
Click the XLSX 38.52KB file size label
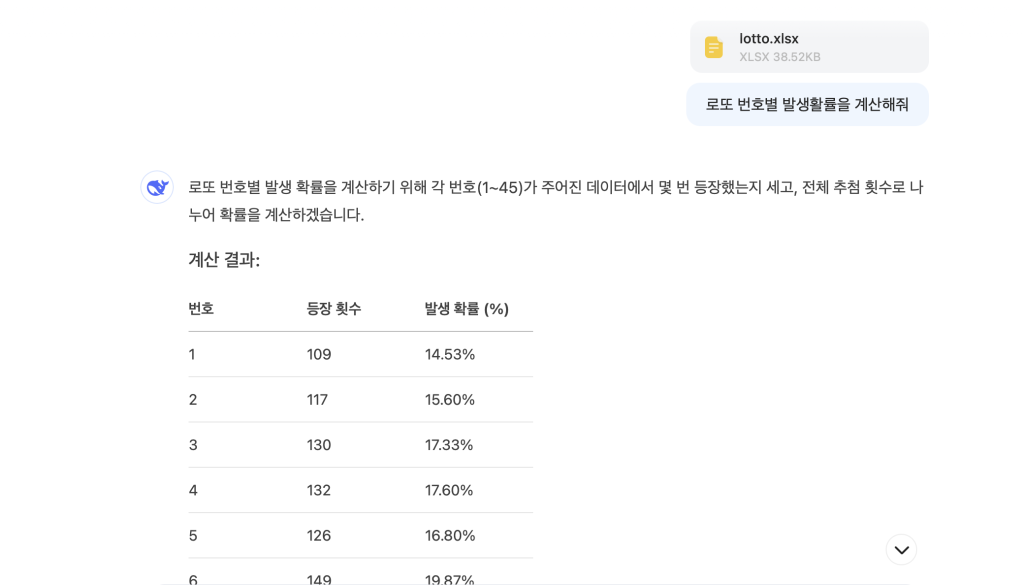[x=780, y=57]
